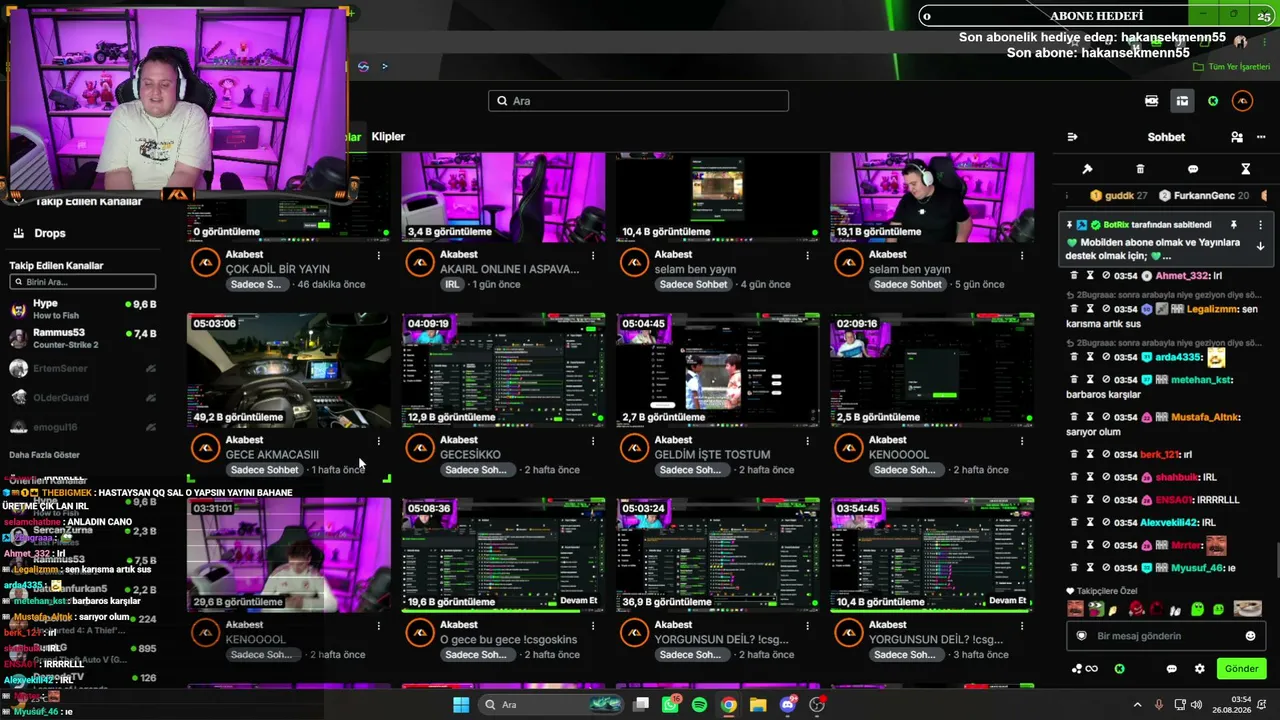Open Discord from the taskbar
The height and width of the screenshot is (720, 1280).
(787, 705)
